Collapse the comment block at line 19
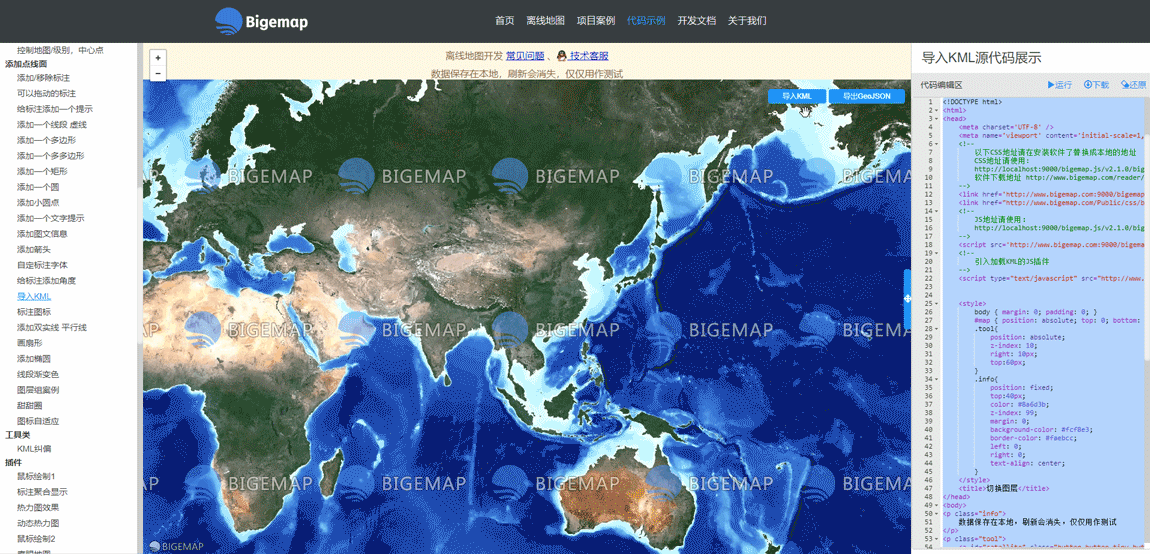The height and width of the screenshot is (554, 1150). (937, 253)
